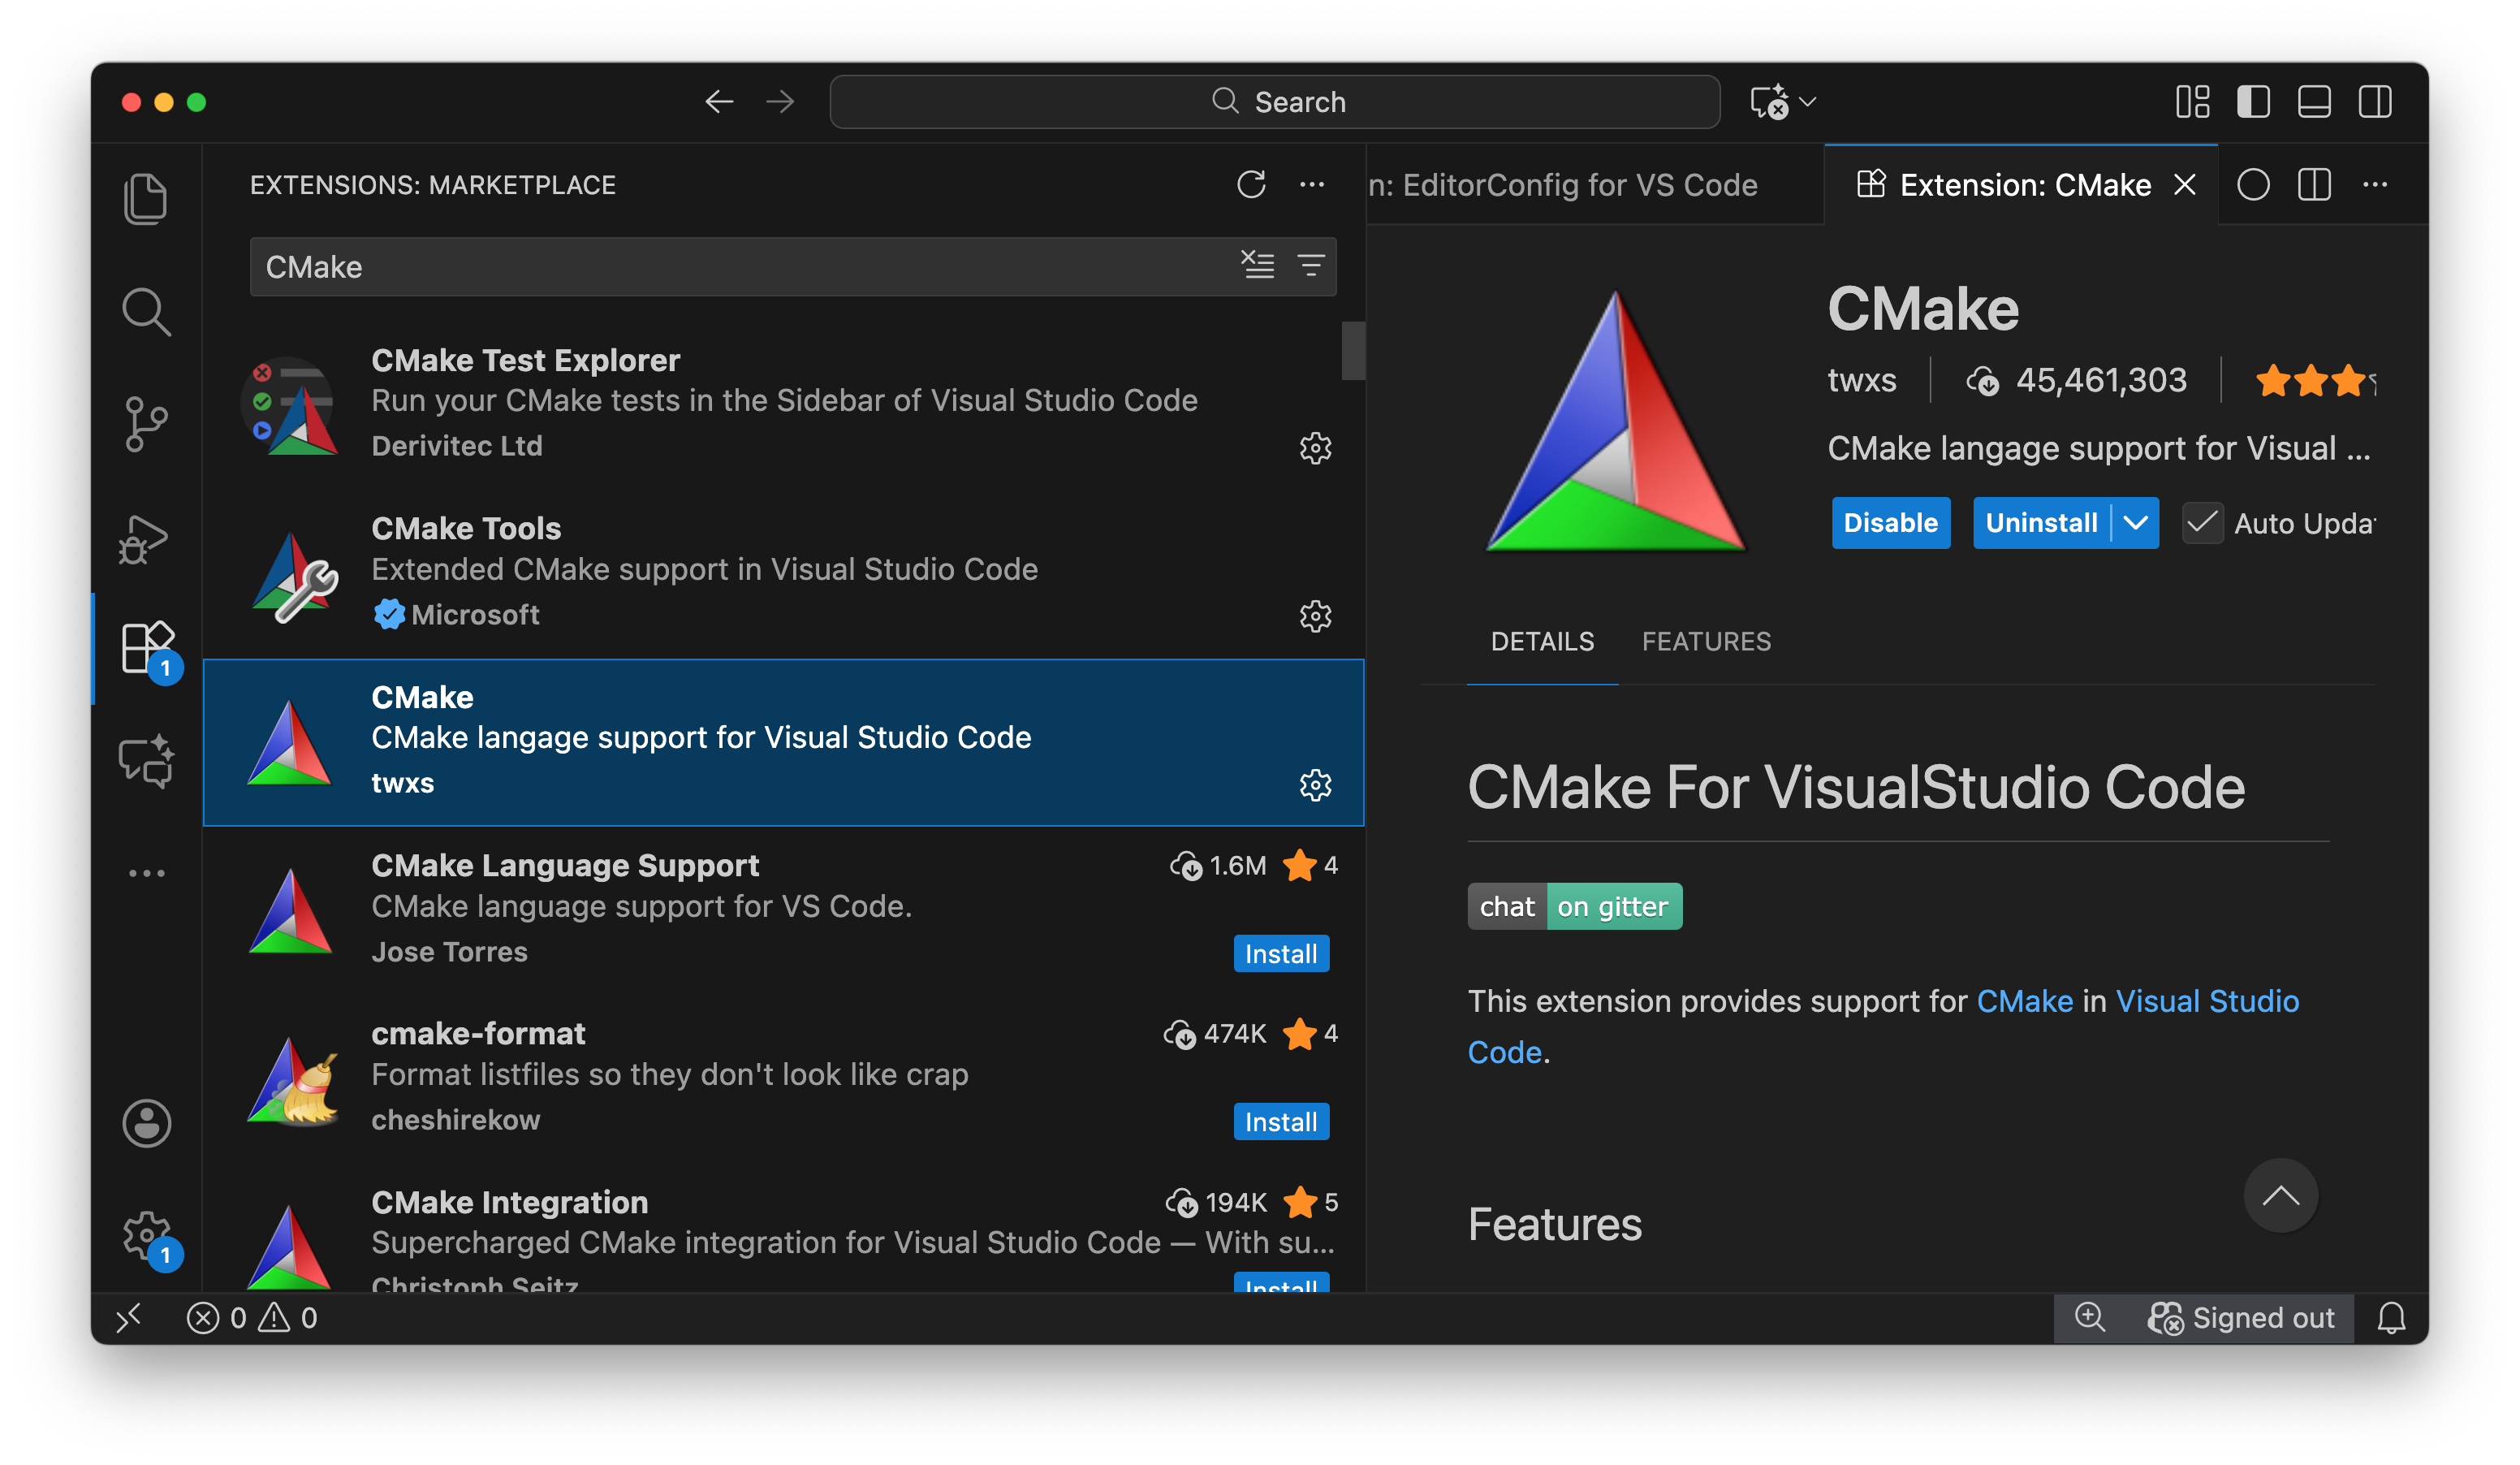Refresh the extensions marketplace list
This screenshot has width=2520, height=1465.
point(1251,185)
